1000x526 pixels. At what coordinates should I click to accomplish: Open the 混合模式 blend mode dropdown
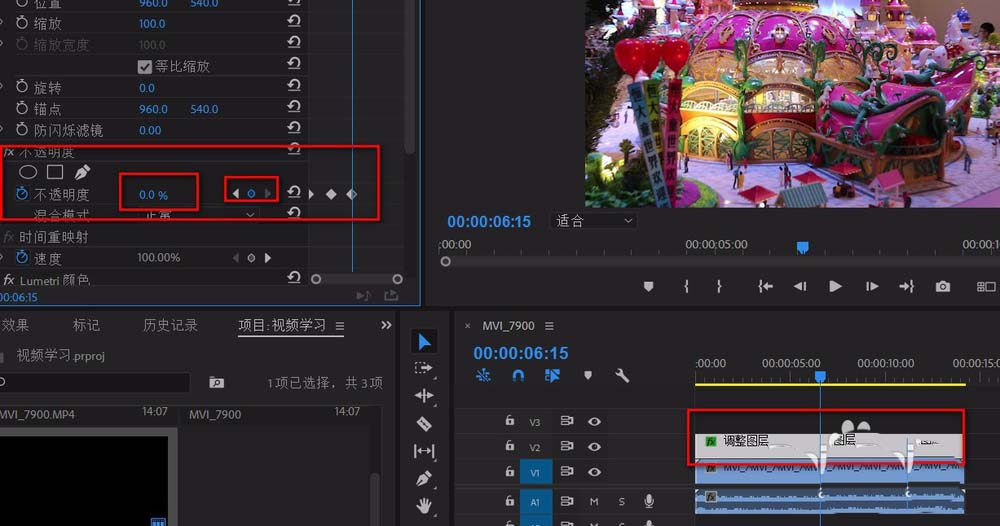point(199,215)
